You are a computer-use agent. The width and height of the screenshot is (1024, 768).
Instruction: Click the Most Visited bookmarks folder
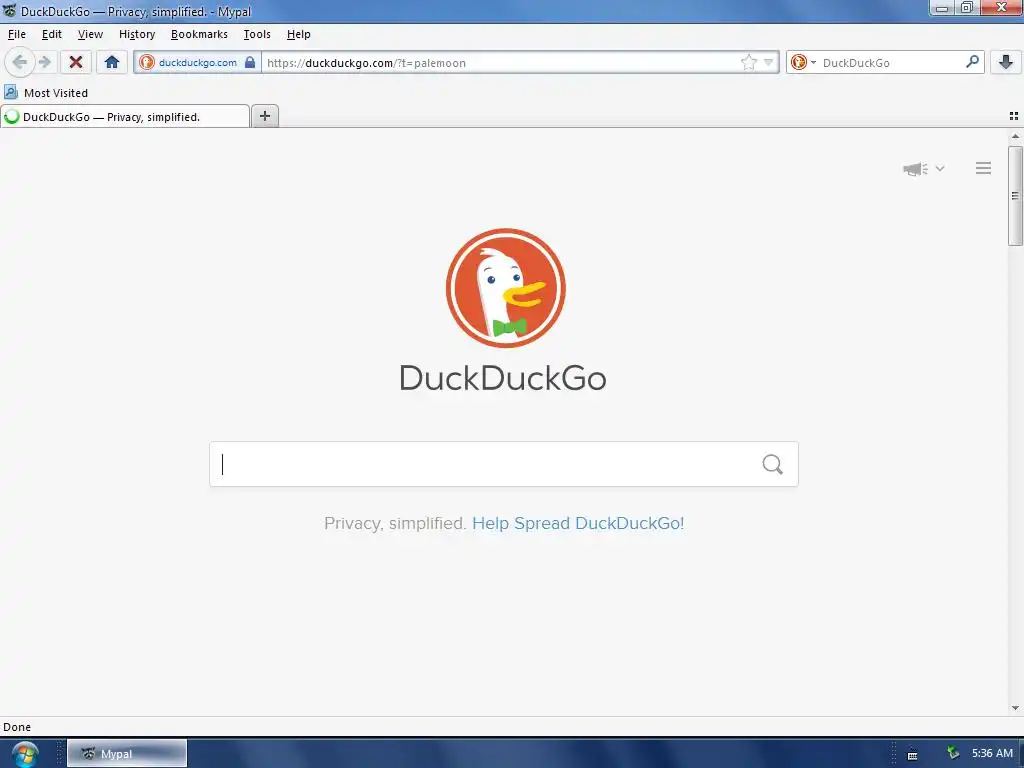click(46, 93)
